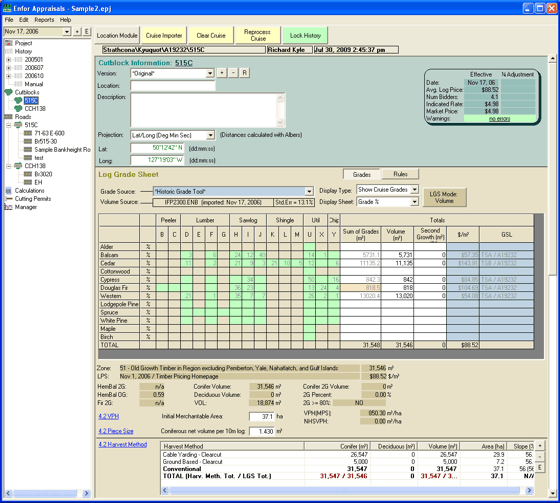This screenshot has height=503, width=560.
Task: Select the Manual history item
Action: (34, 84)
